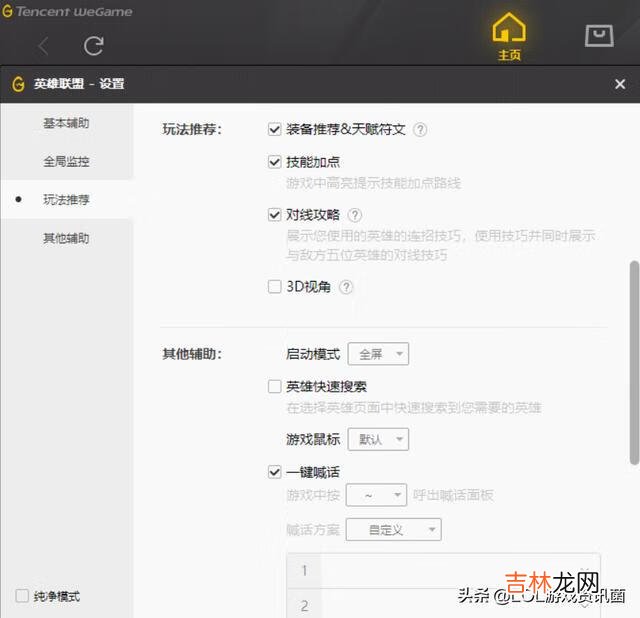This screenshot has width=640, height=618.
Task: Open the shop bag icon
Action: [598, 35]
